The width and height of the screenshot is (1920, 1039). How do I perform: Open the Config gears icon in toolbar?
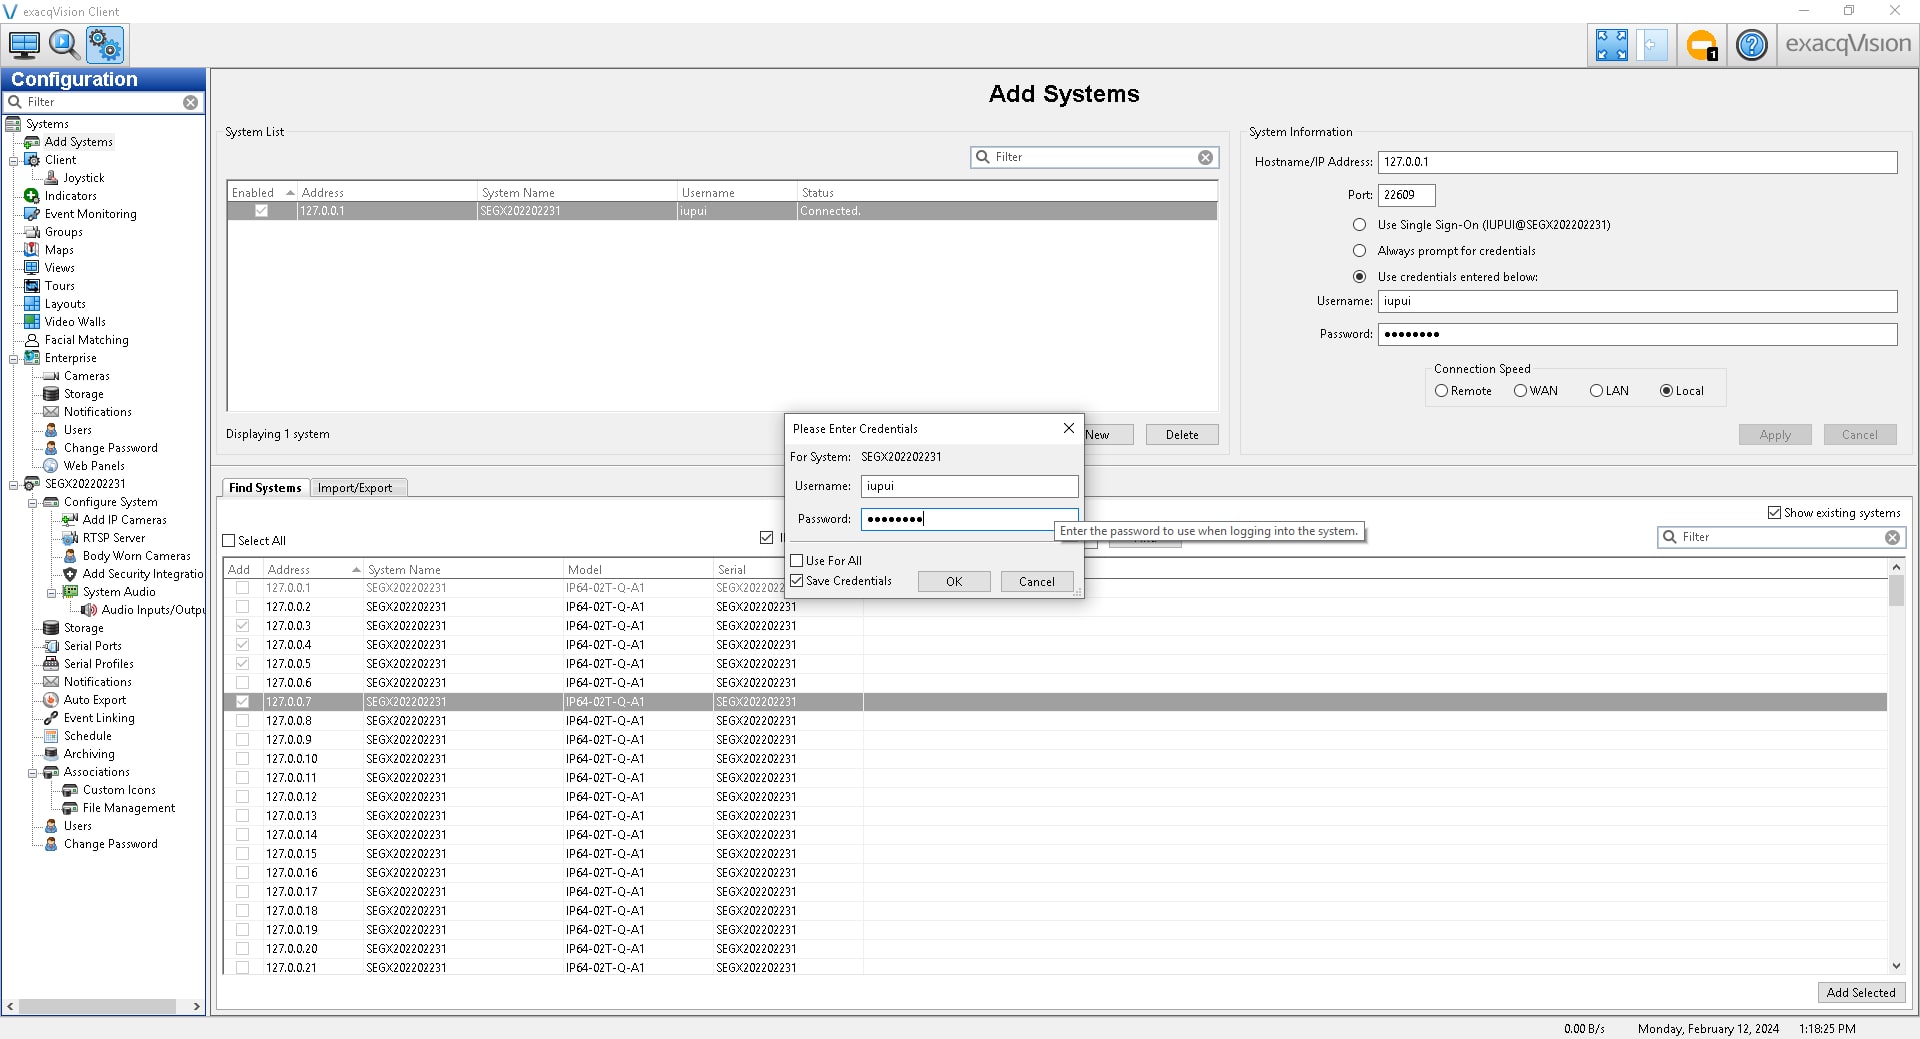(x=104, y=45)
